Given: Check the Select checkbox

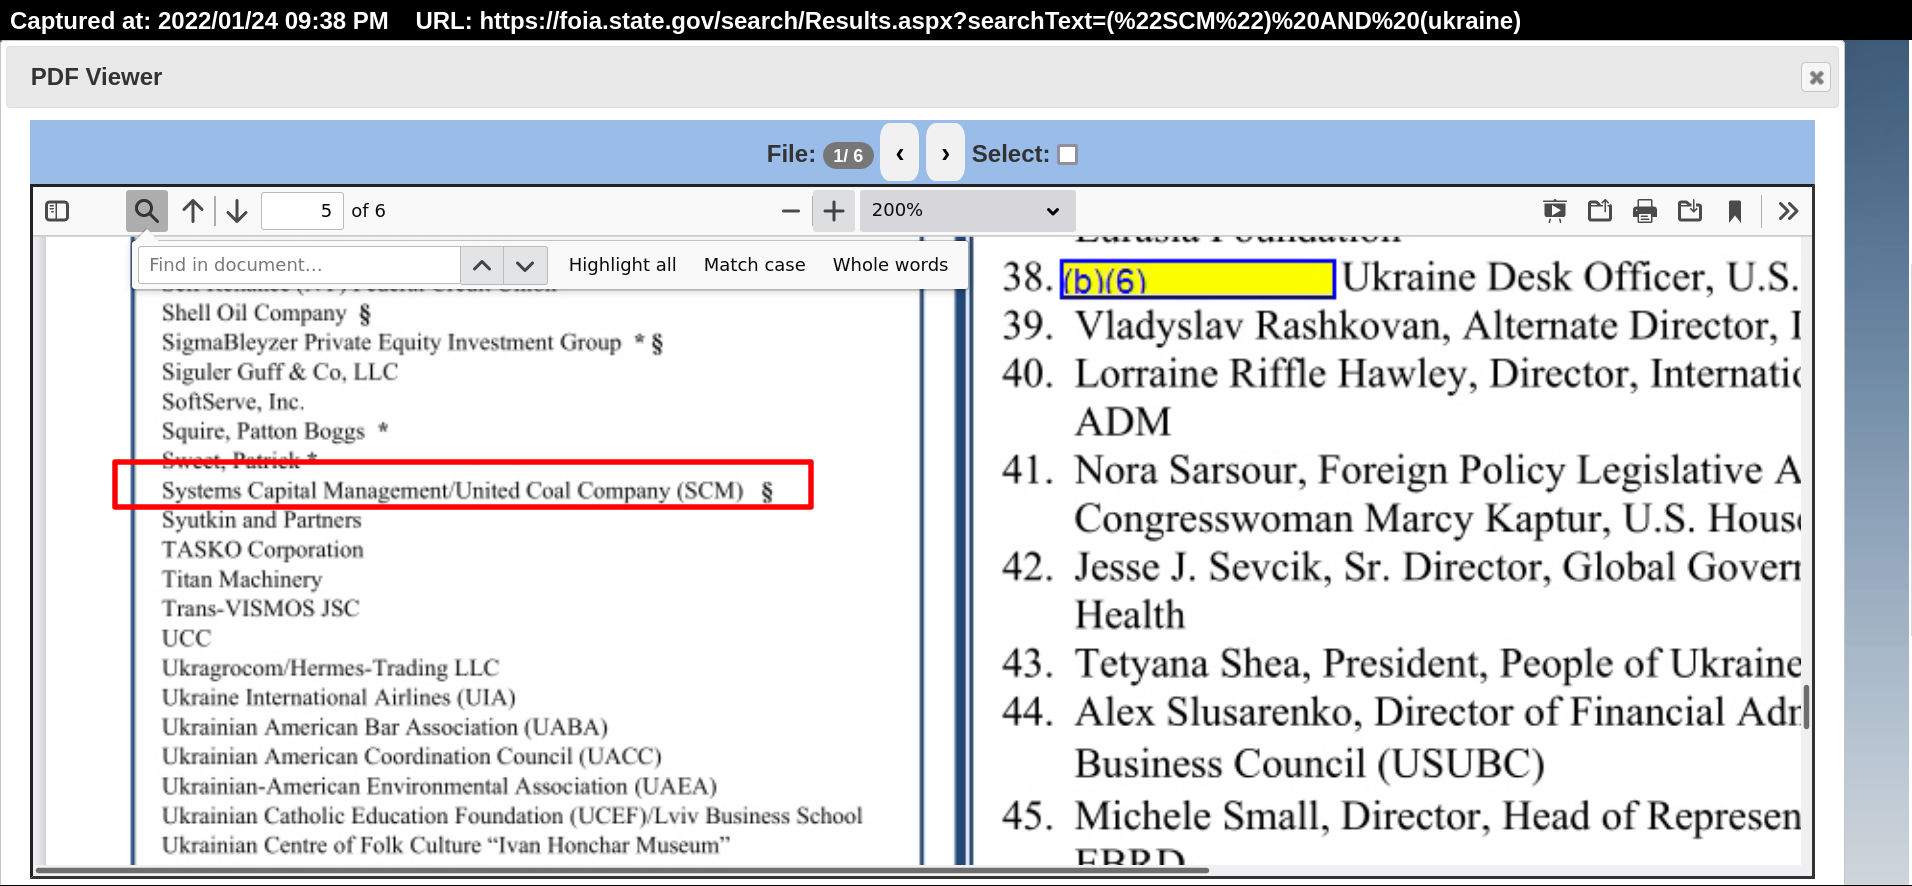Looking at the screenshot, I should [x=1068, y=154].
